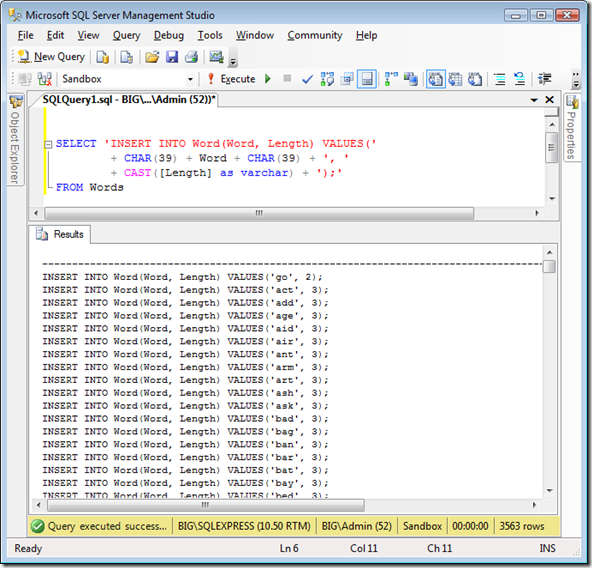Click the results horizontal scrollbar thumb
592x568 pixels.
206,505
